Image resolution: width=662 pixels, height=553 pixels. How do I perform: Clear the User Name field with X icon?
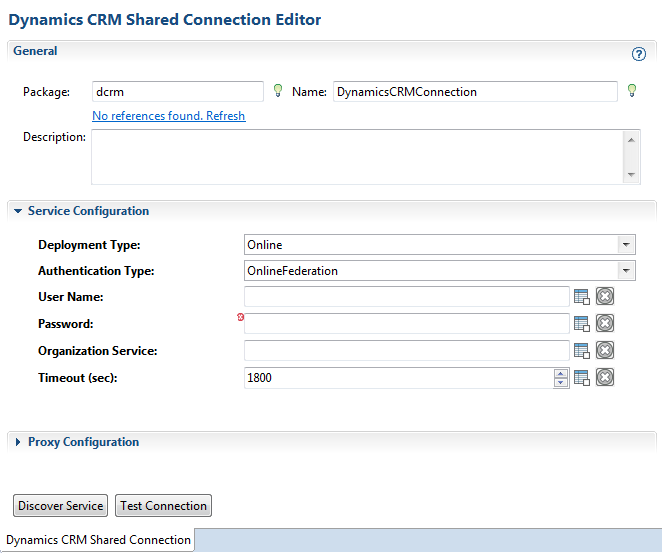coord(604,296)
